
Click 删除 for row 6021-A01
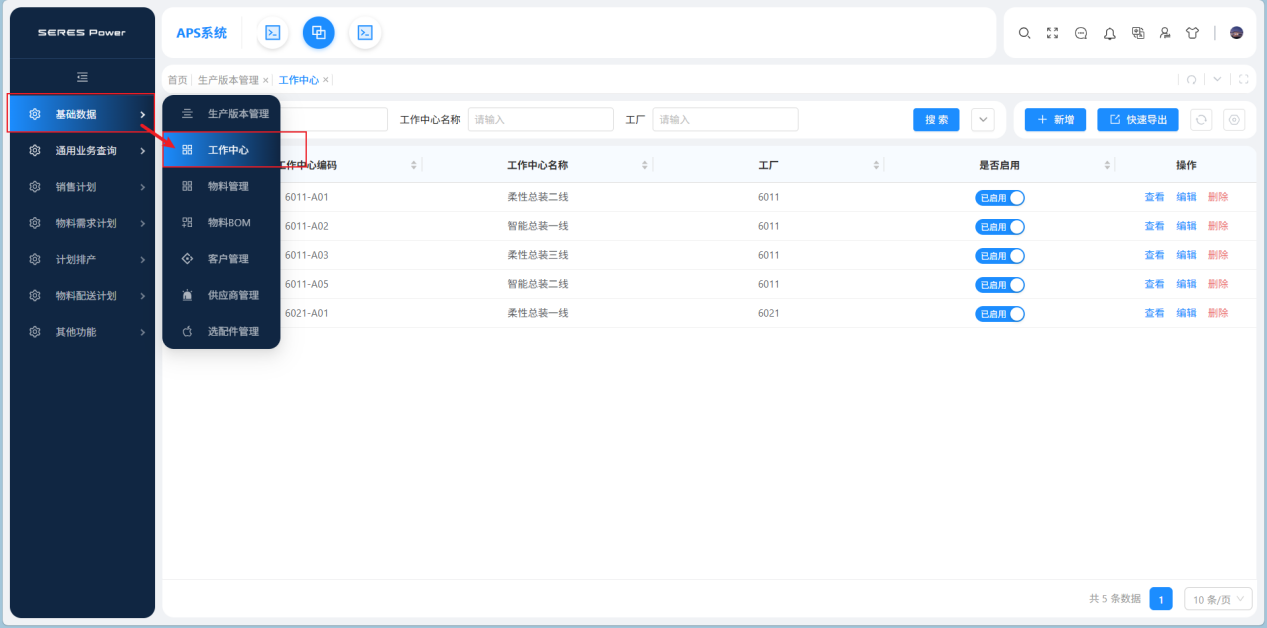(1218, 314)
